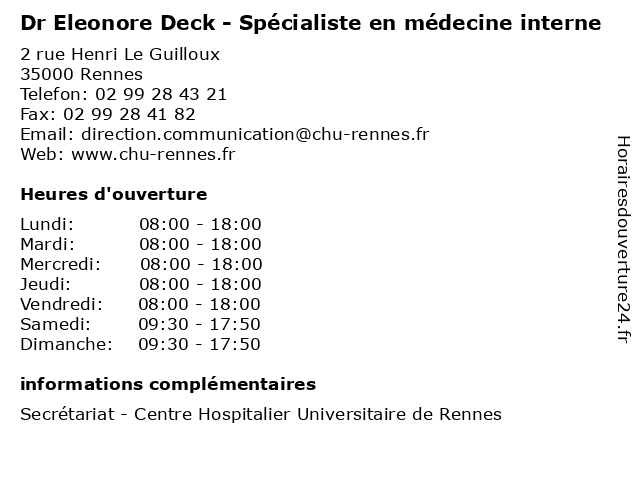This screenshot has height=480, width=640.
Task: Open the www.chu-rennes.fr website link
Action: [153, 154]
